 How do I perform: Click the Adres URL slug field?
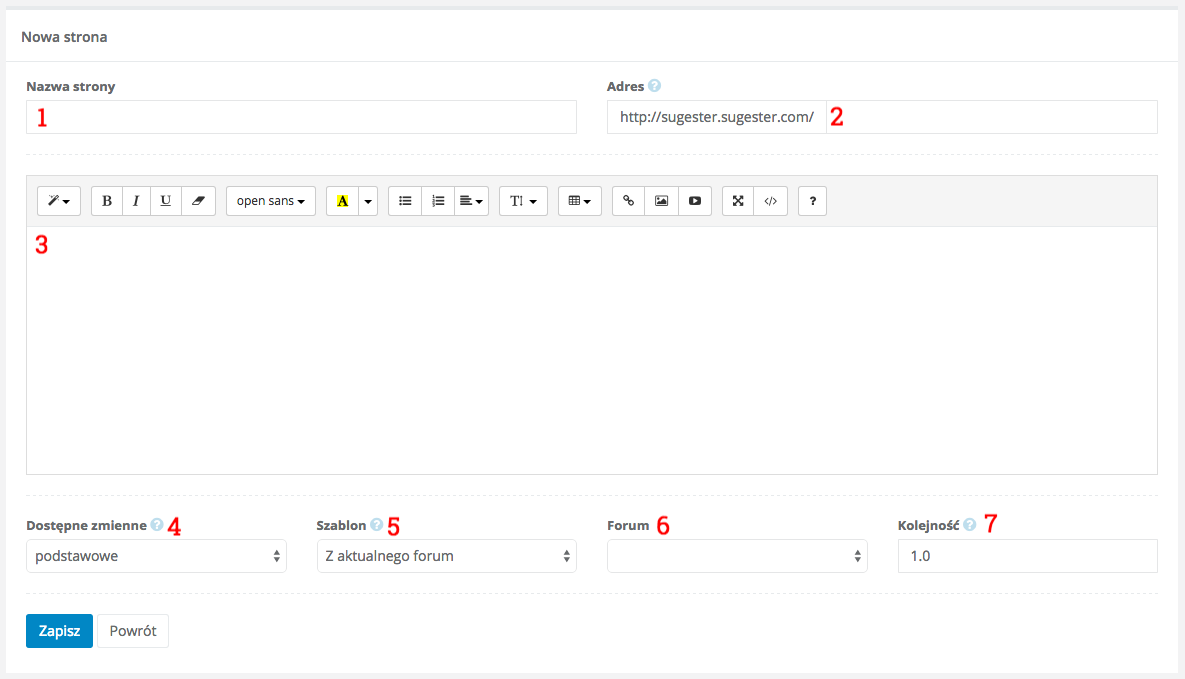(992, 117)
